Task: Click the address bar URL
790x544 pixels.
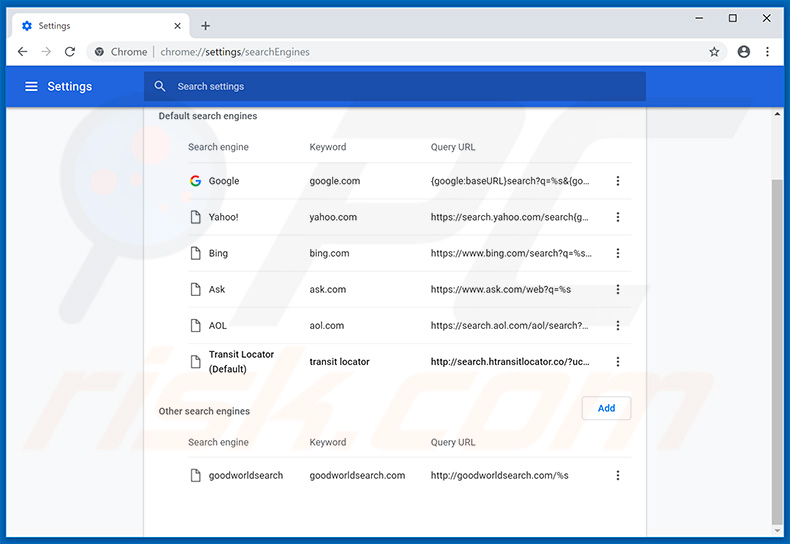Action: [x=235, y=52]
